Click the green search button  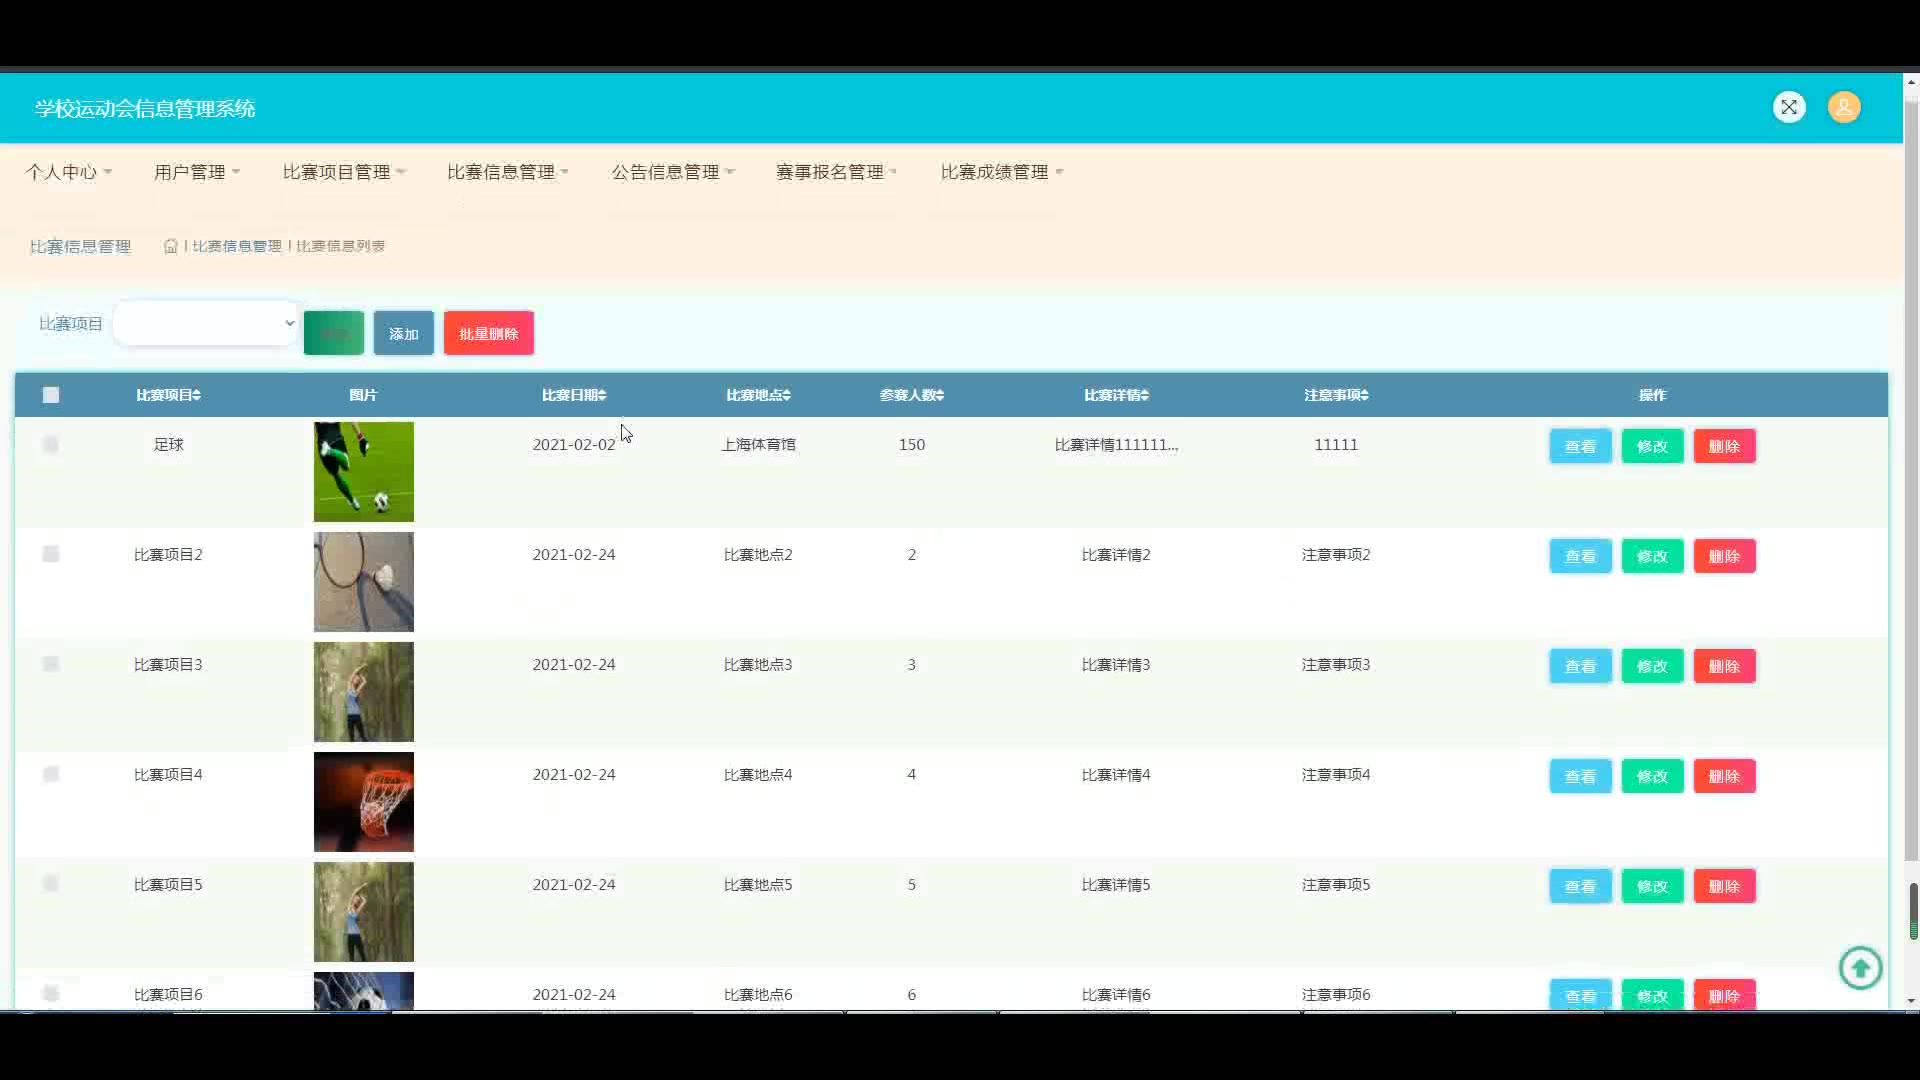point(334,333)
